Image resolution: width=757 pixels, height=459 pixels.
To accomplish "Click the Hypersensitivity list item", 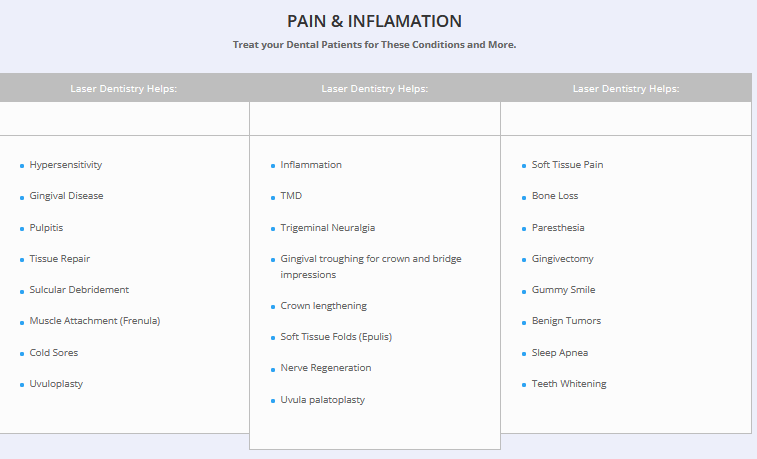I will [66, 165].
